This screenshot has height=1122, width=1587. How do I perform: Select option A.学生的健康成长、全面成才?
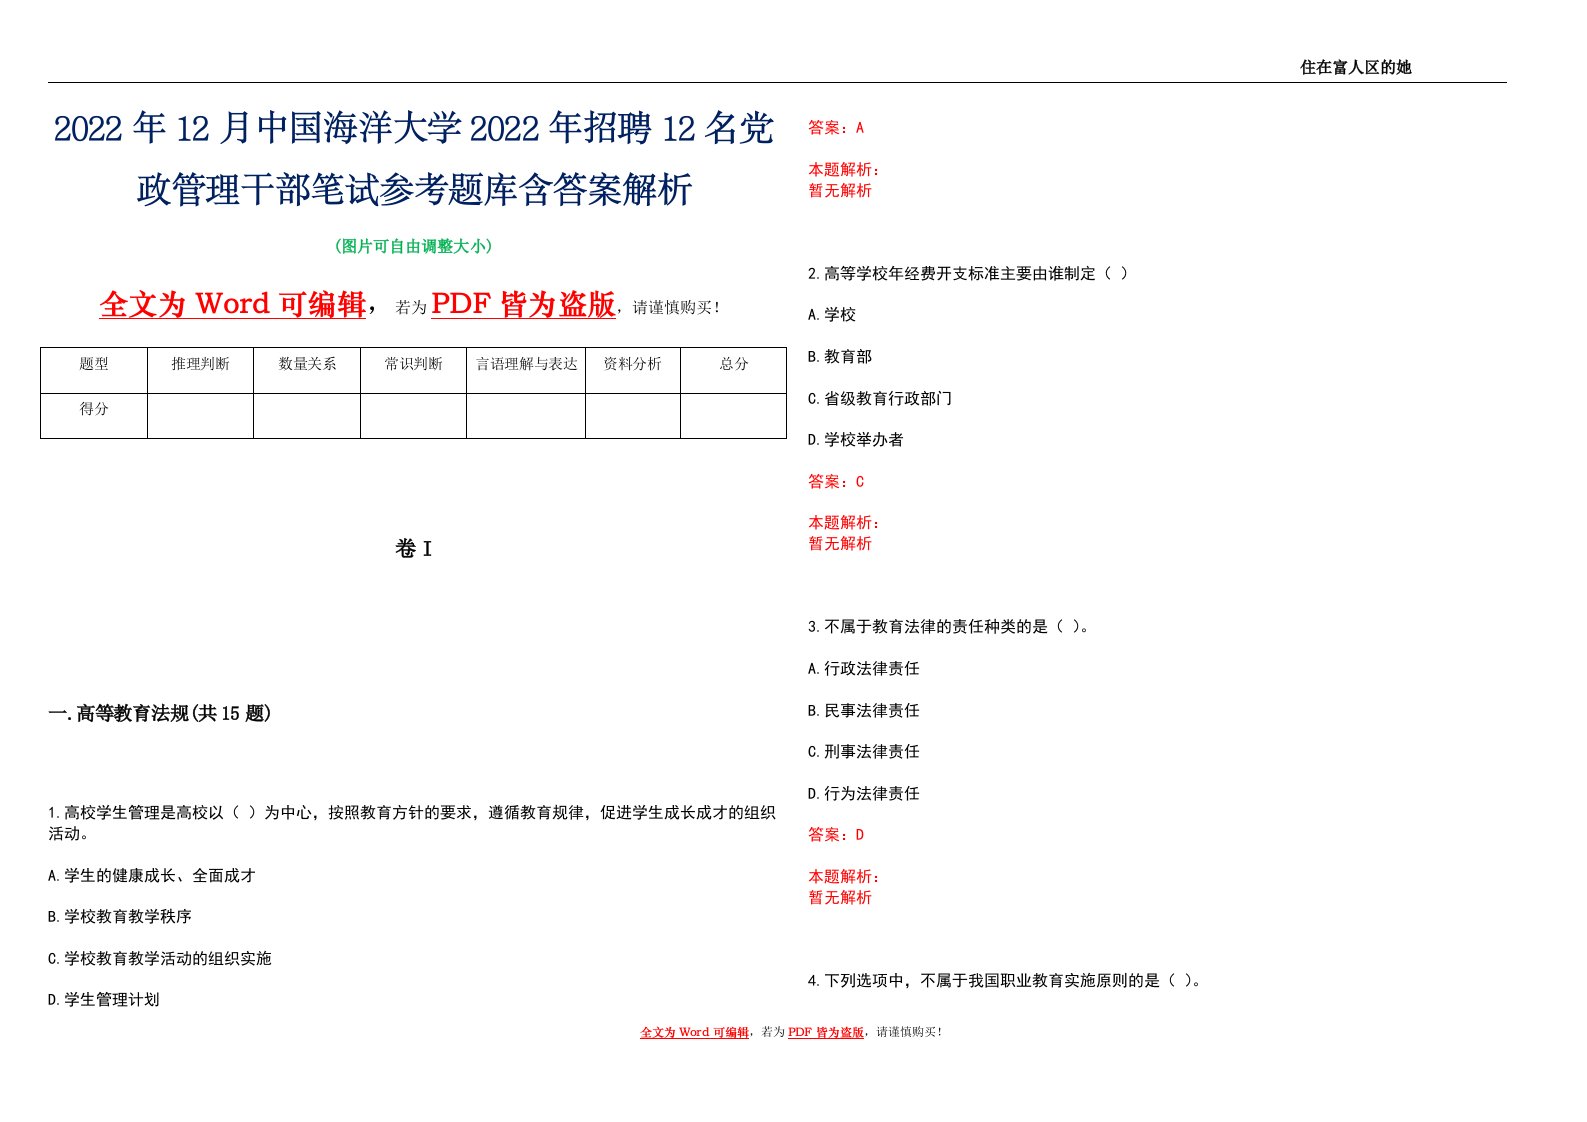click(152, 875)
